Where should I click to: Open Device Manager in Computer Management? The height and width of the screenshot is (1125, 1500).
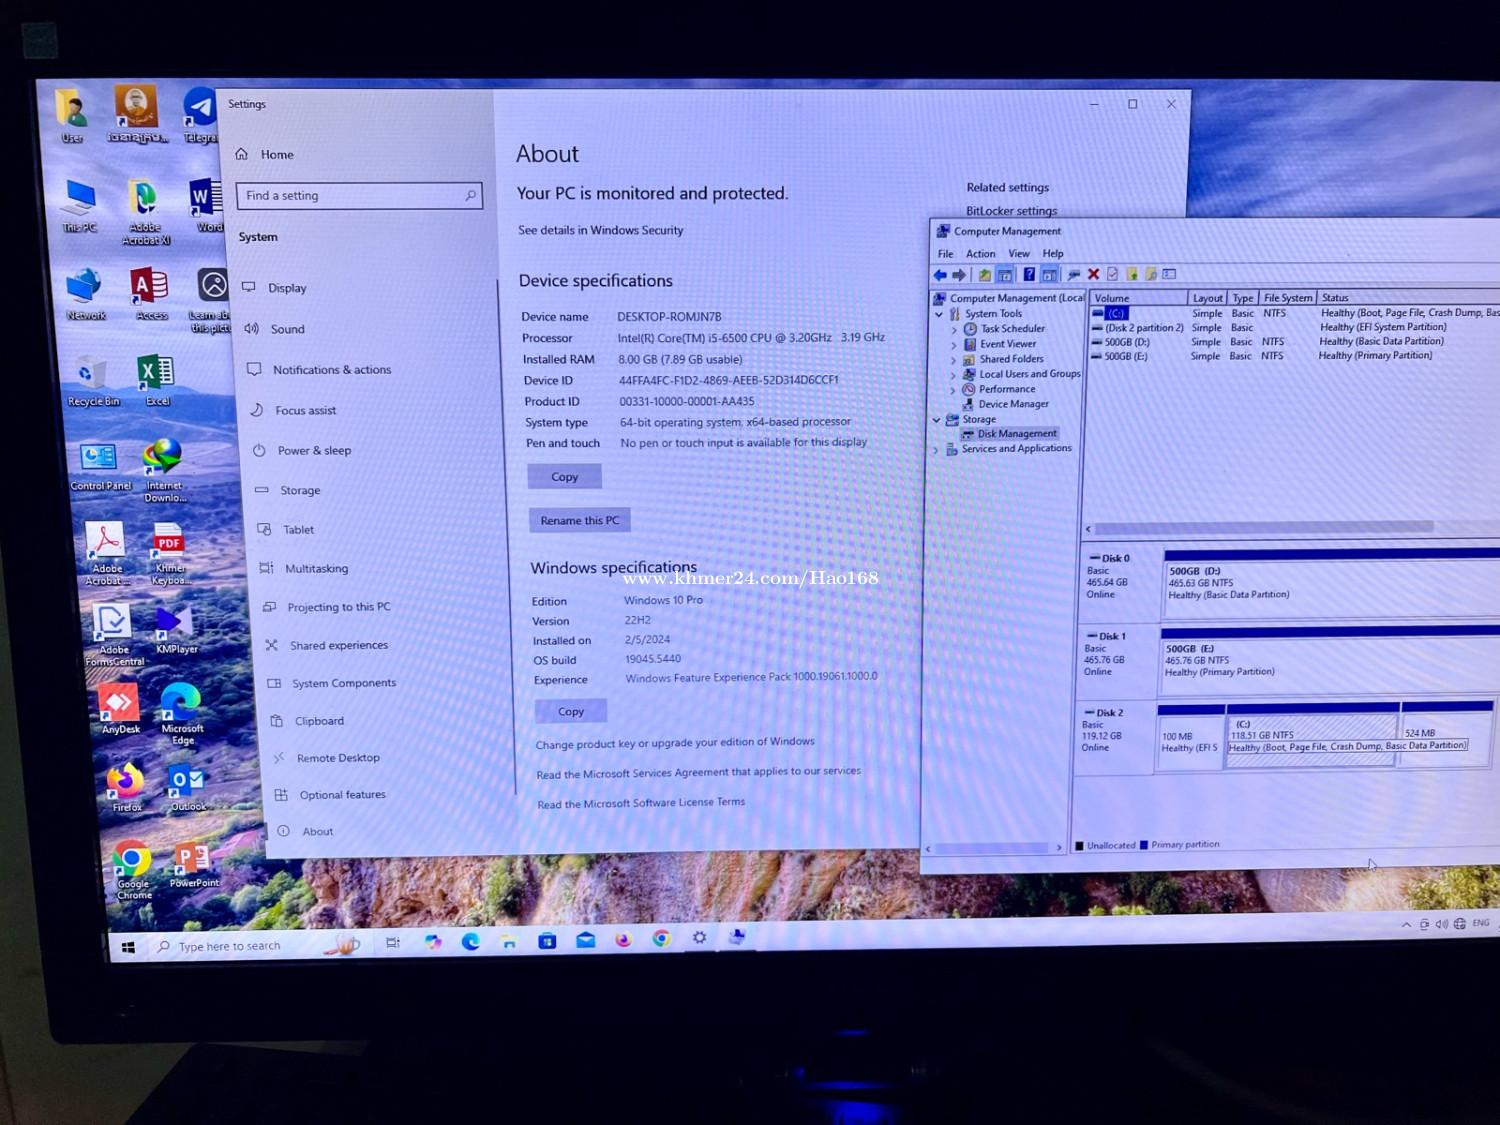pyautogui.click(x=1013, y=404)
